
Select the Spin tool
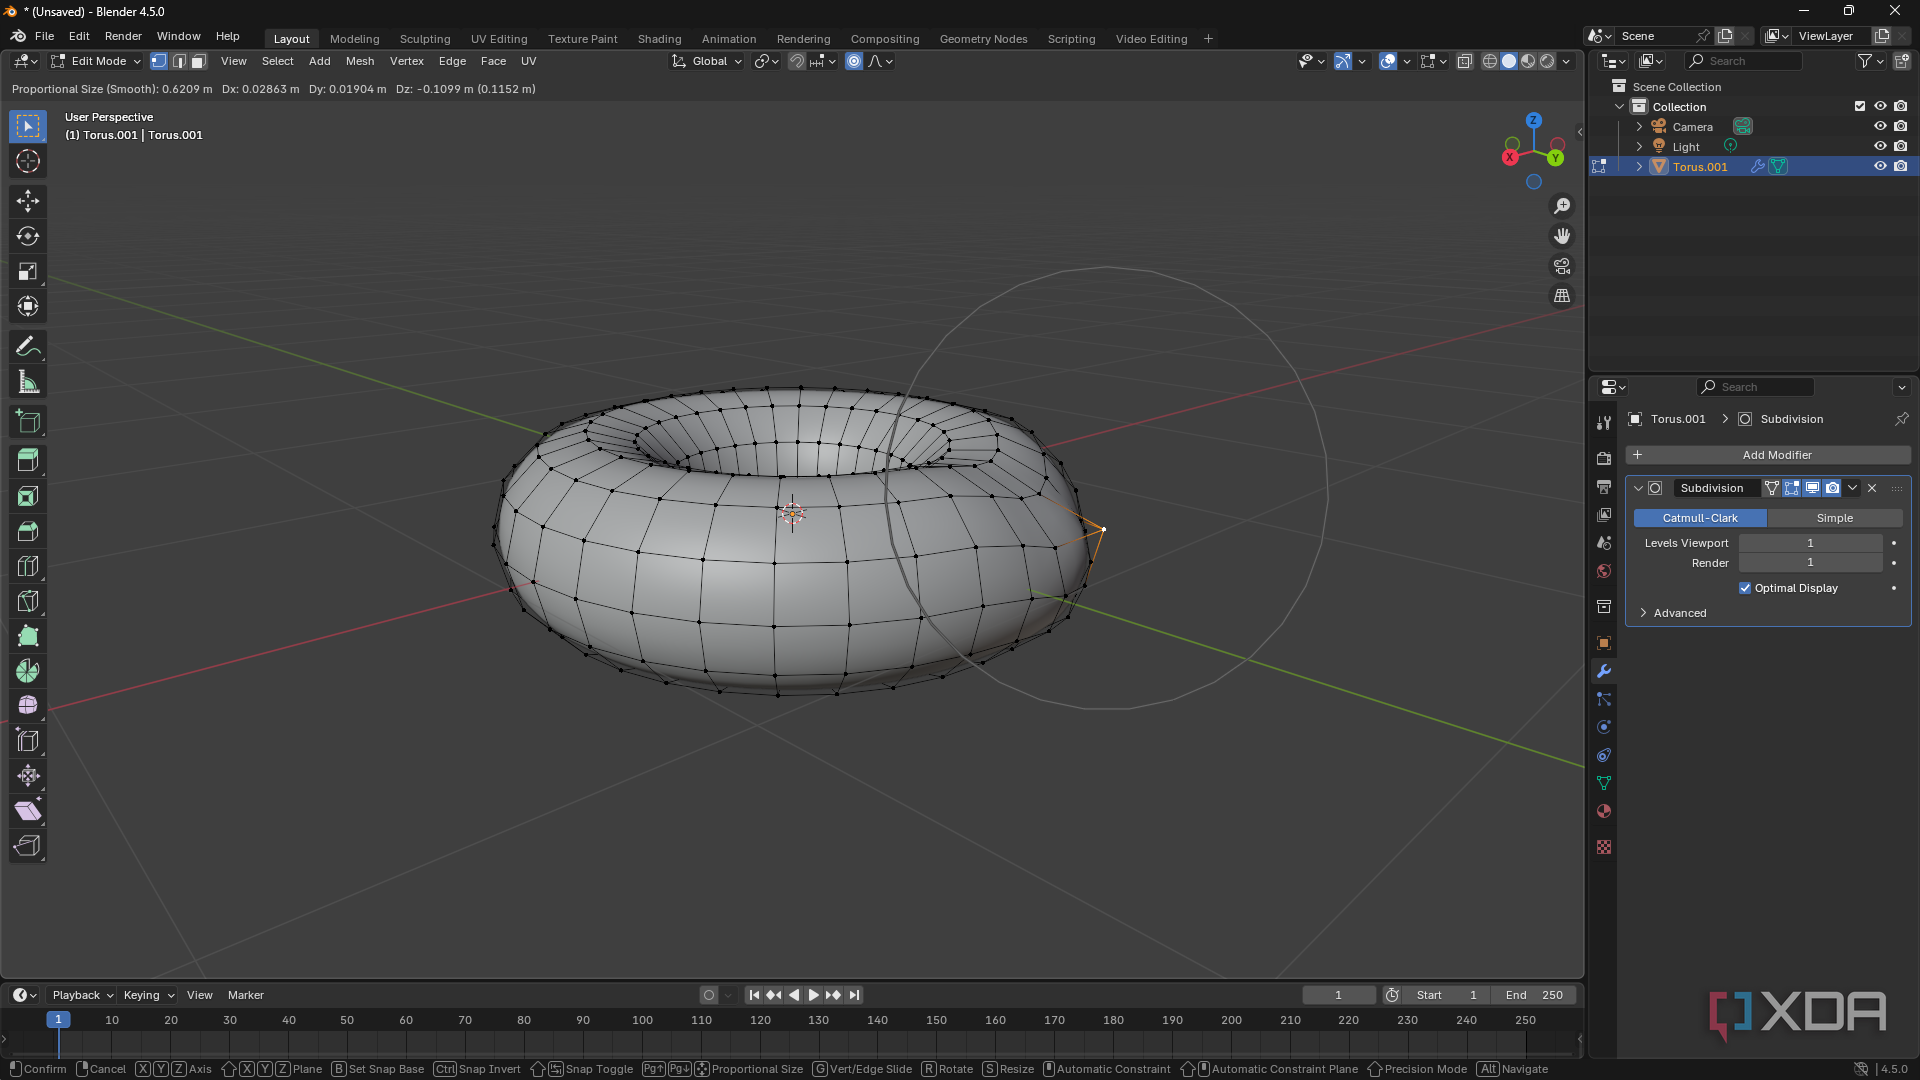click(x=28, y=671)
